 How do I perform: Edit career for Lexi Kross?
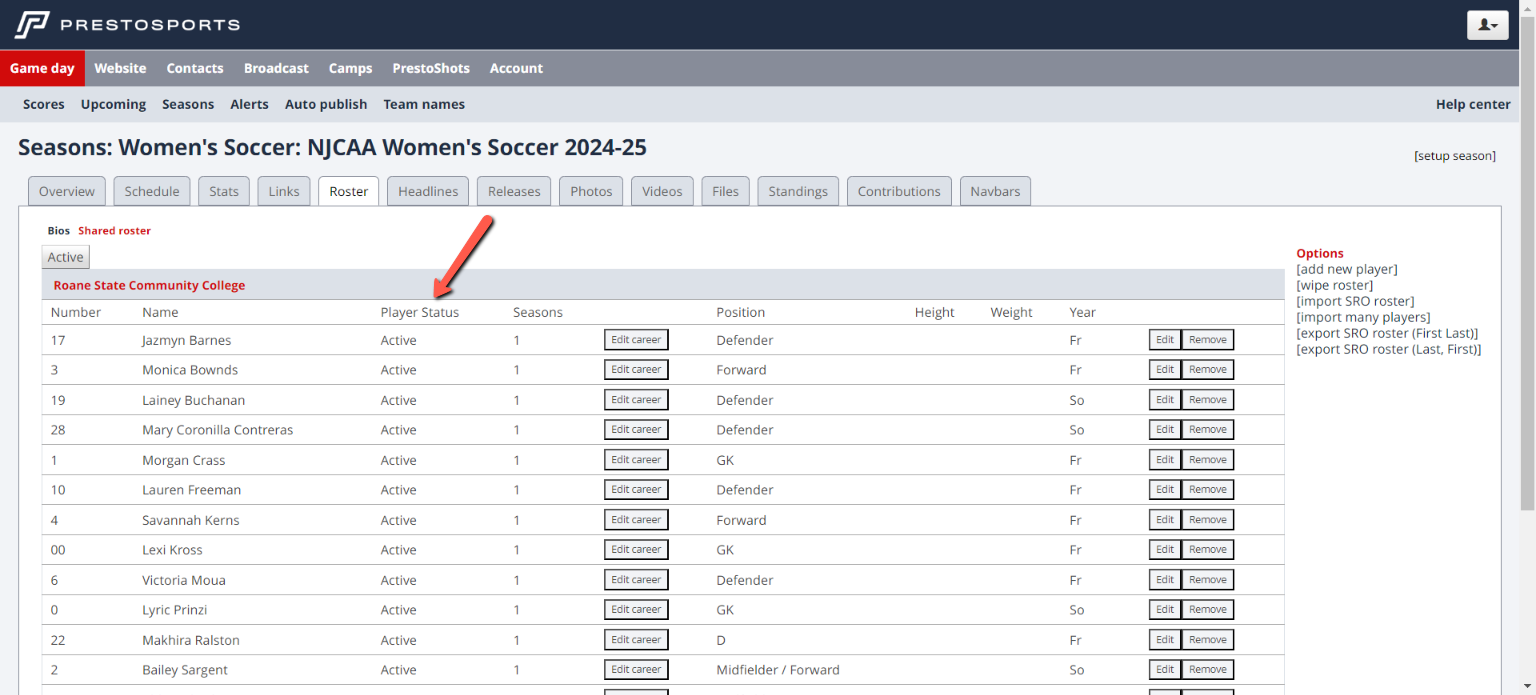[x=636, y=550]
